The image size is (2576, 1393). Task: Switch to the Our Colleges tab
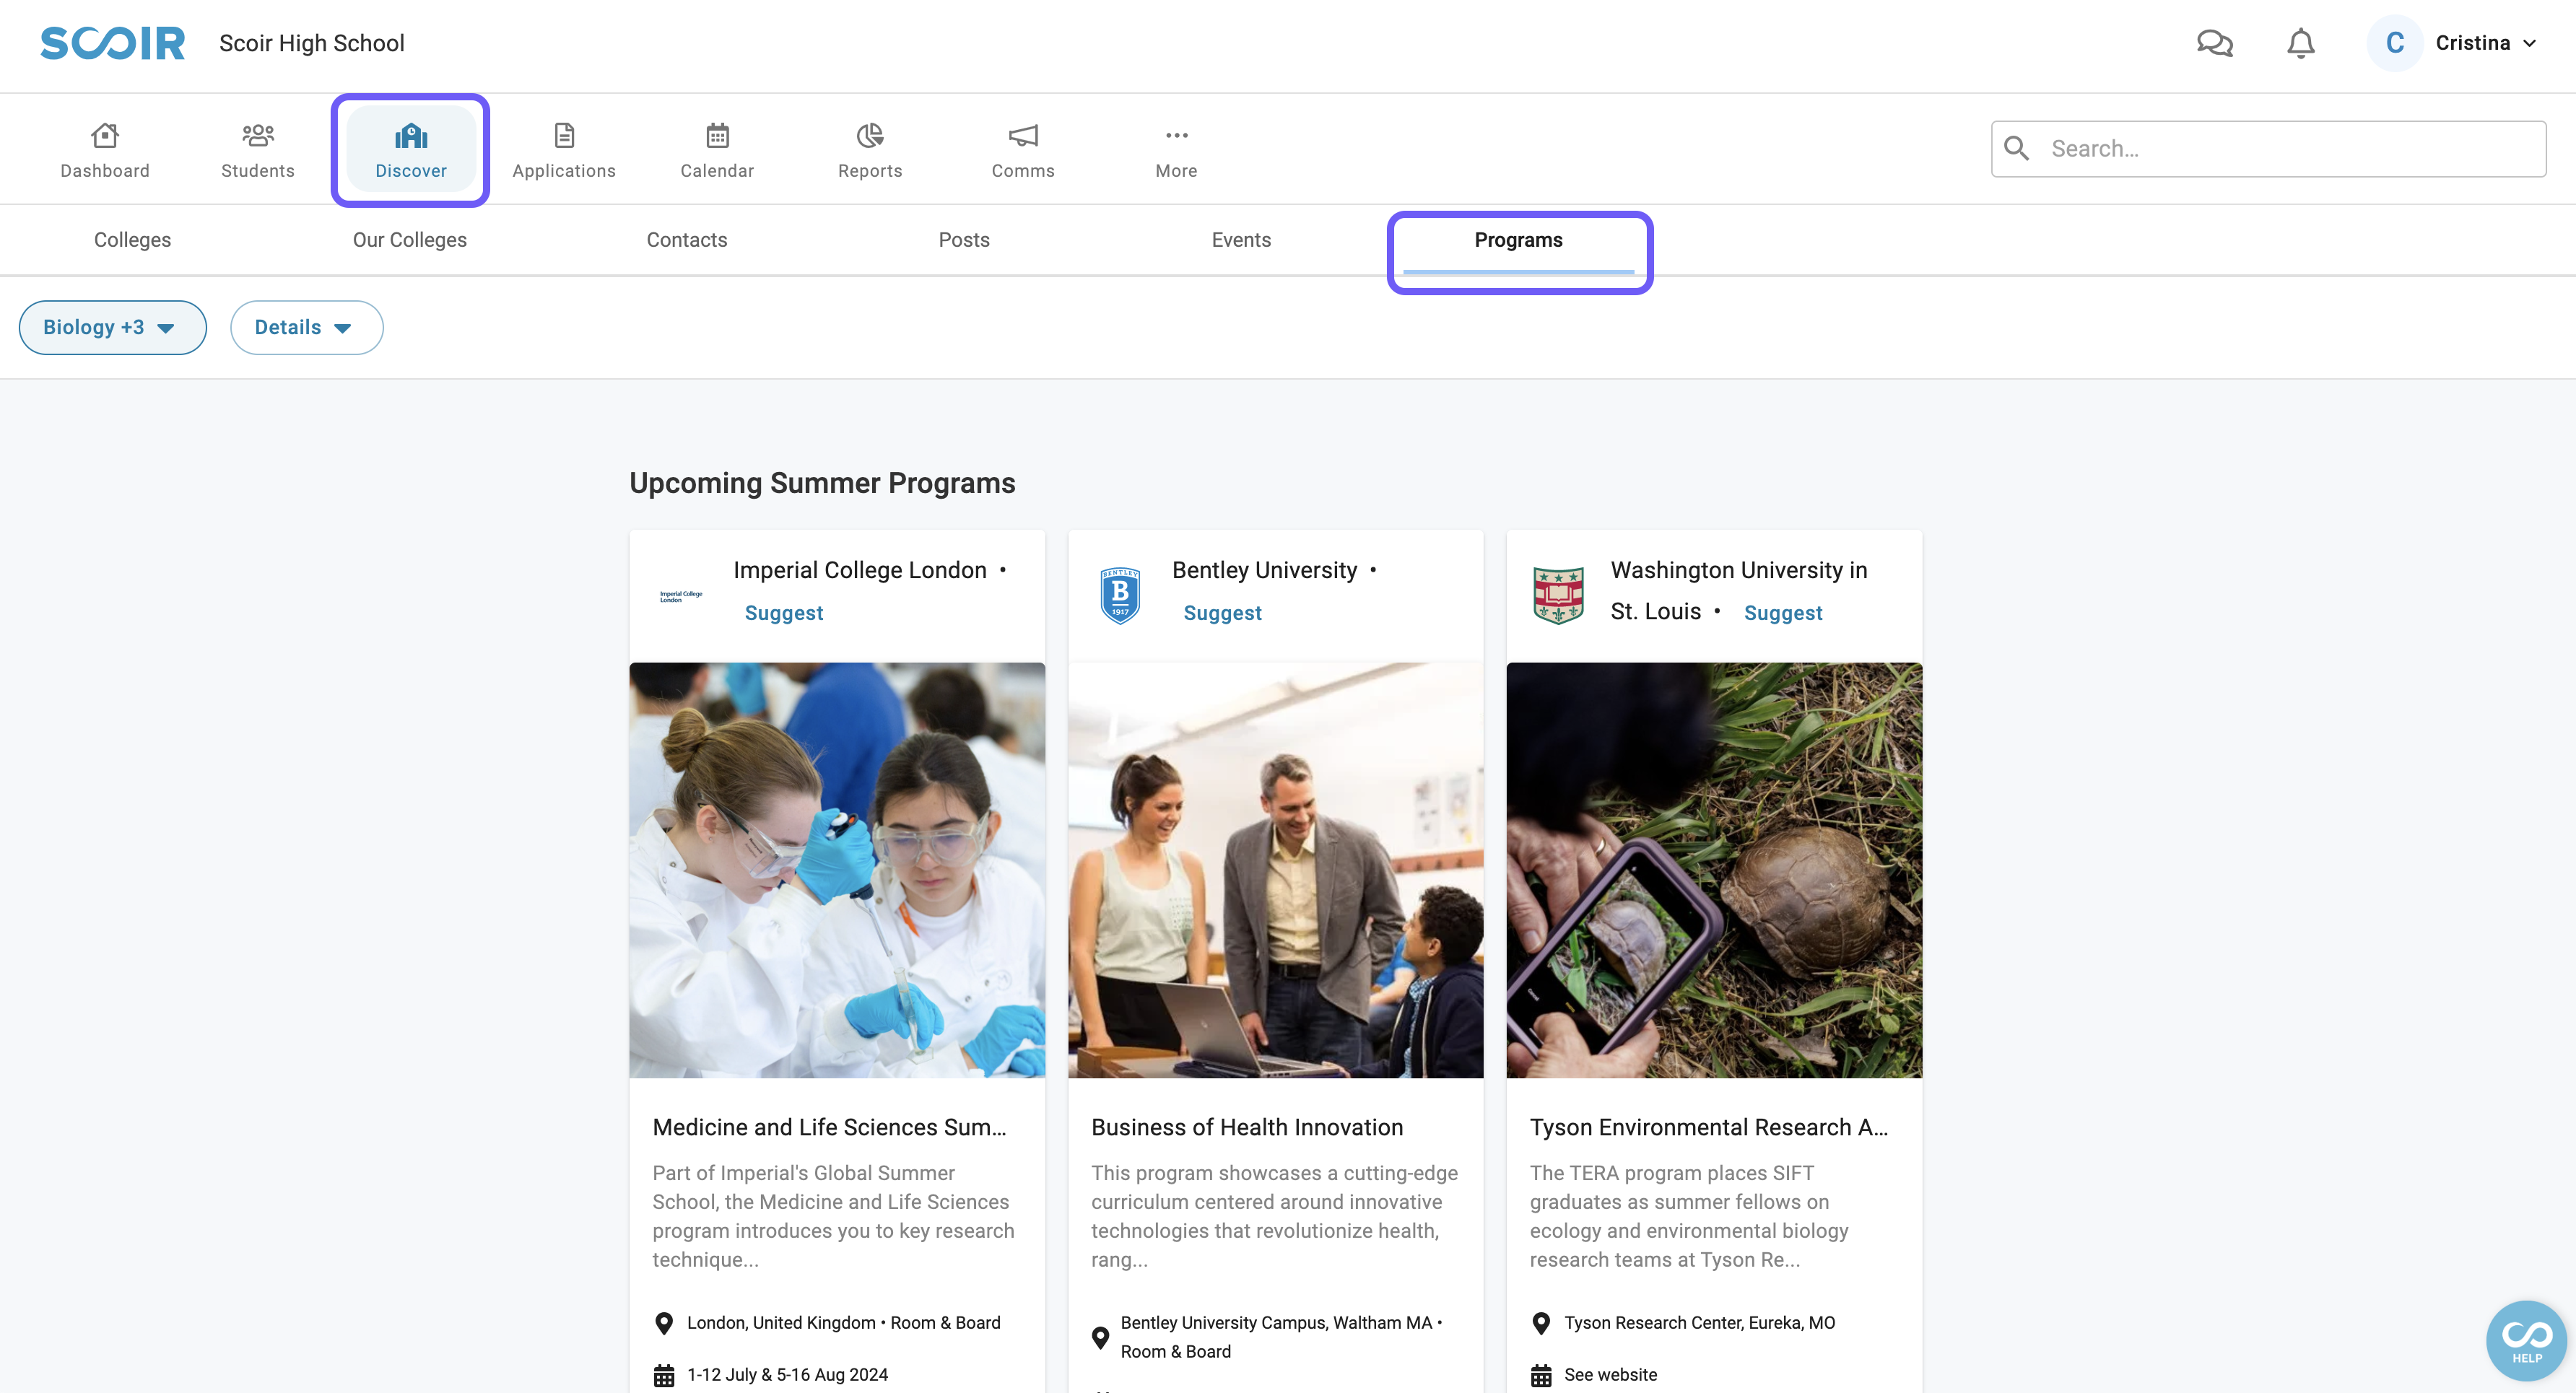tap(410, 240)
